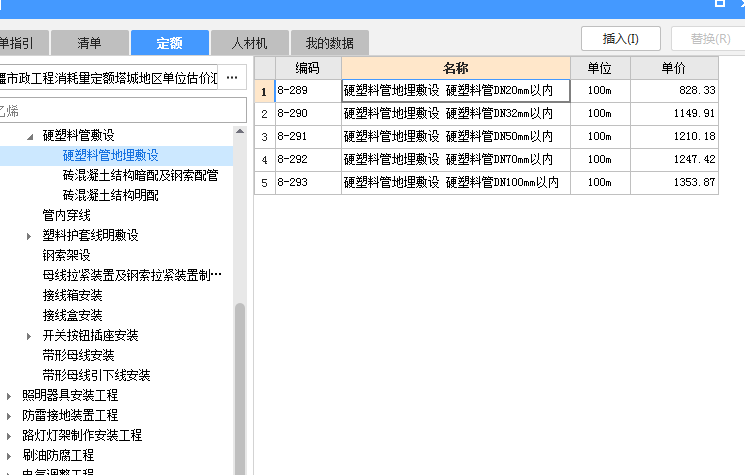Screen dimensions: 745x475
Task: Select 管内穿线 tree item
Action: [67, 215]
